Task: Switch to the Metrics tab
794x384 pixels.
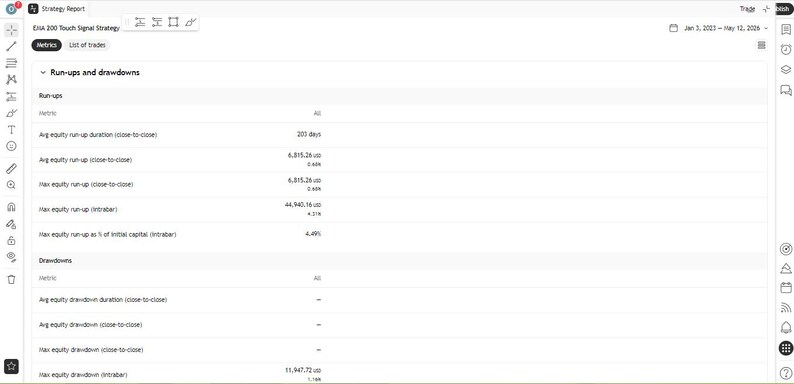Action: click(x=47, y=45)
